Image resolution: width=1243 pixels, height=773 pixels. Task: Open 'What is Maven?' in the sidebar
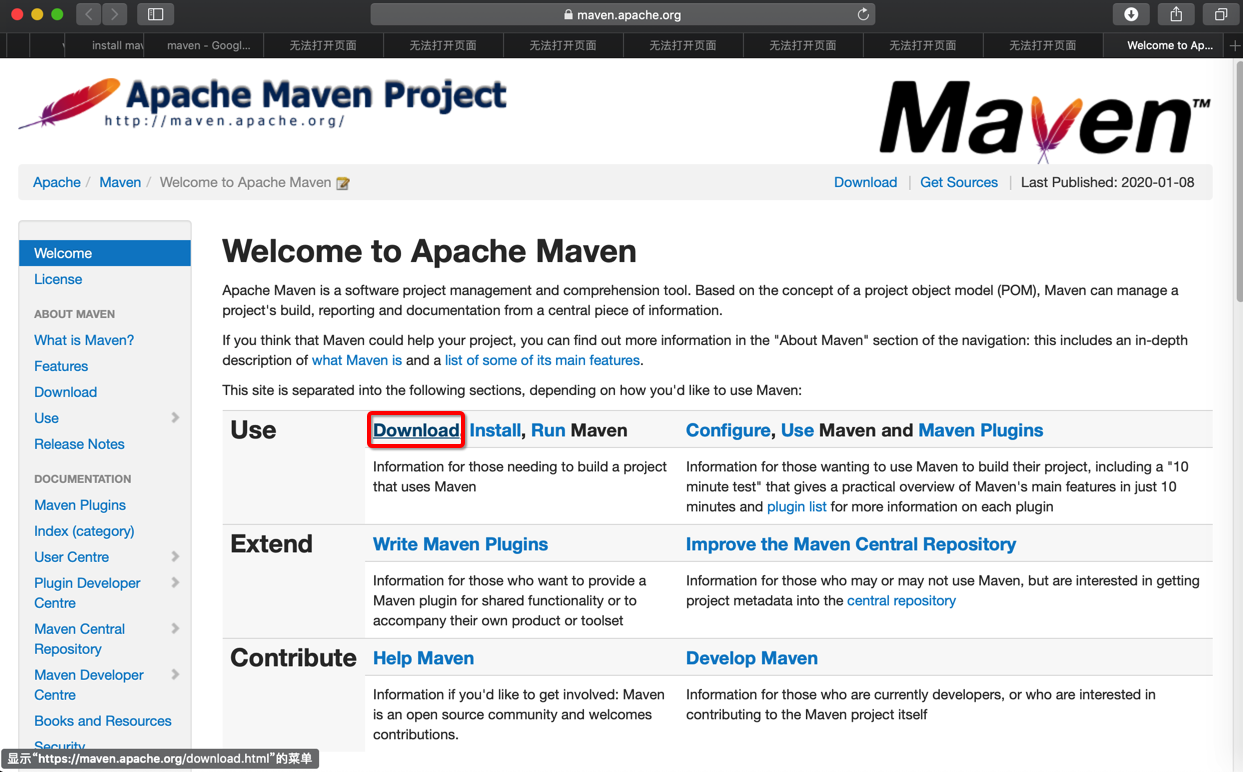click(84, 340)
